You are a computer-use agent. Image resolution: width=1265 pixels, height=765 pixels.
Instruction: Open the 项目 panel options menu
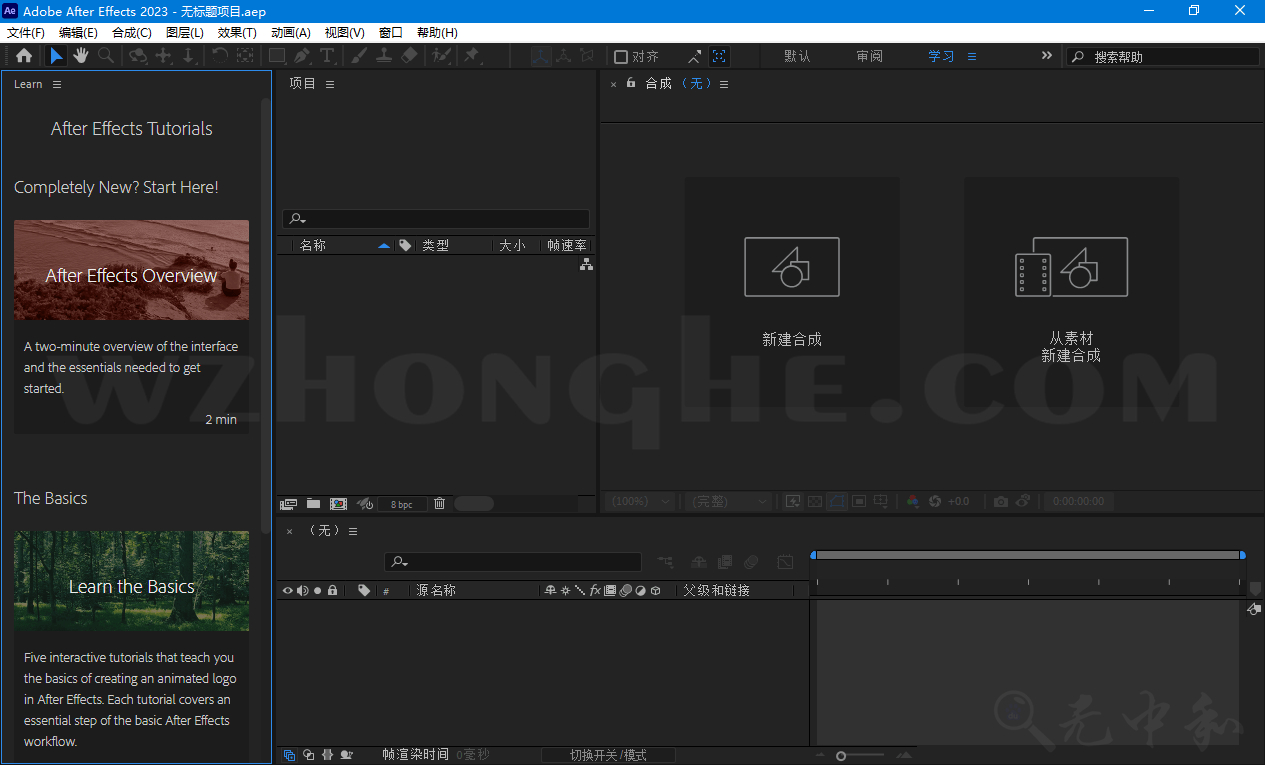point(330,84)
